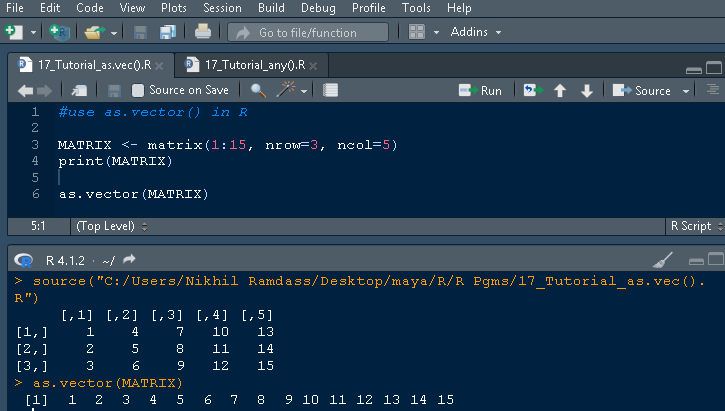
Task: Click the compile report notebook icon
Action: pyautogui.click(x=331, y=90)
